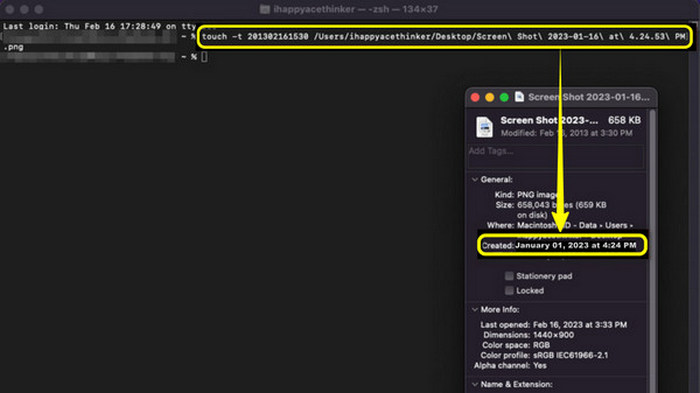Click the Size: 658,043 bytes row
The image size is (700, 393).
(x=551, y=210)
